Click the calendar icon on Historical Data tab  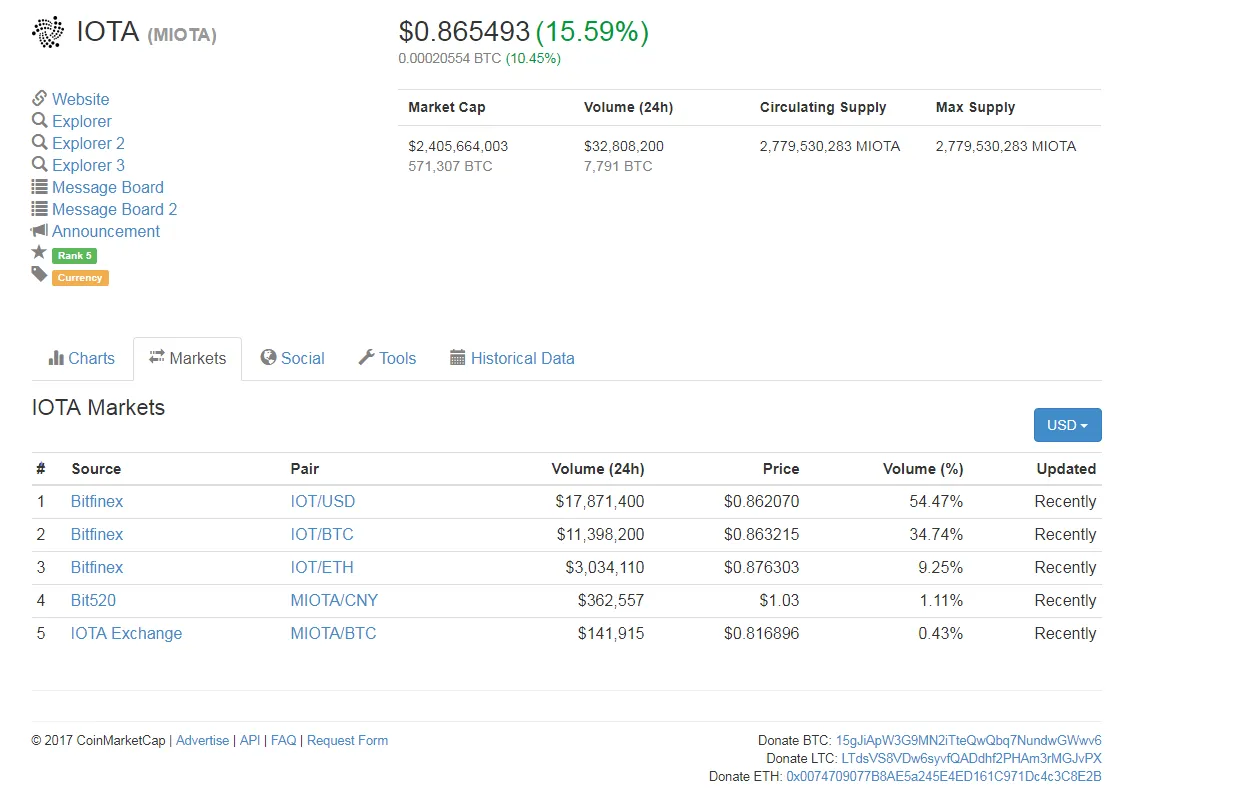click(x=458, y=357)
